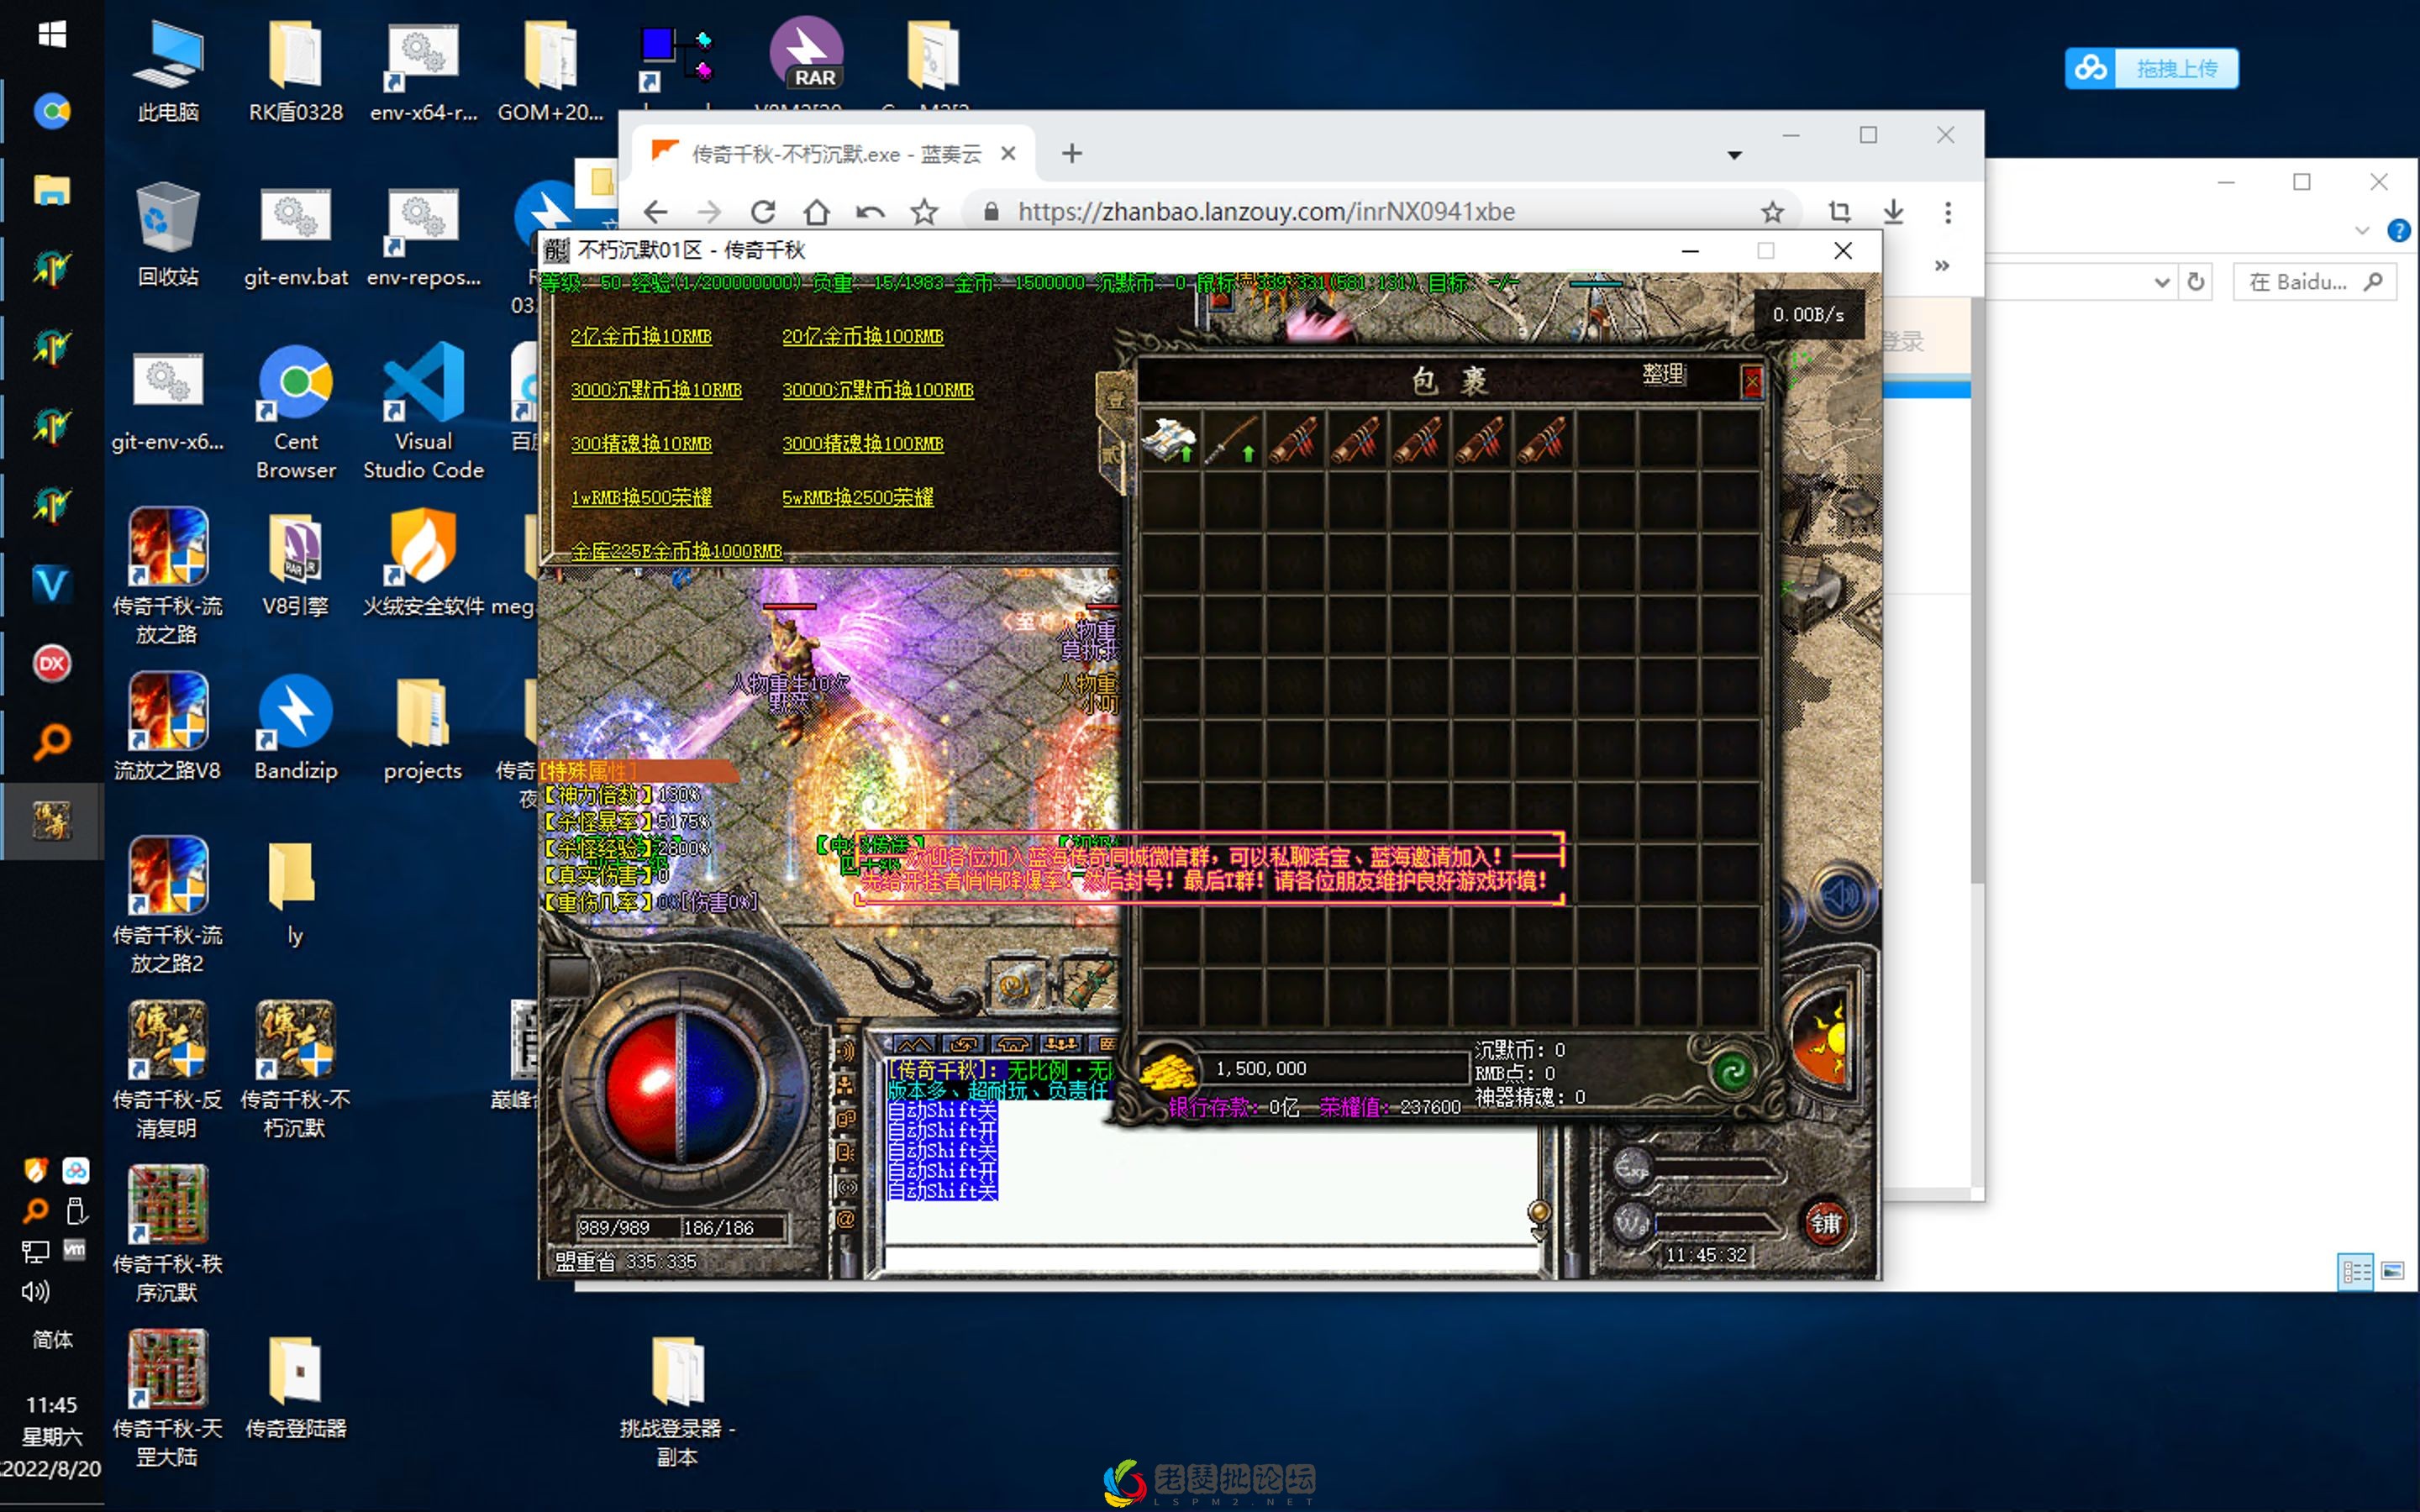Click the 20亿金币换100RMB link
This screenshot has height=1512, width=2420.
point(862,337)
